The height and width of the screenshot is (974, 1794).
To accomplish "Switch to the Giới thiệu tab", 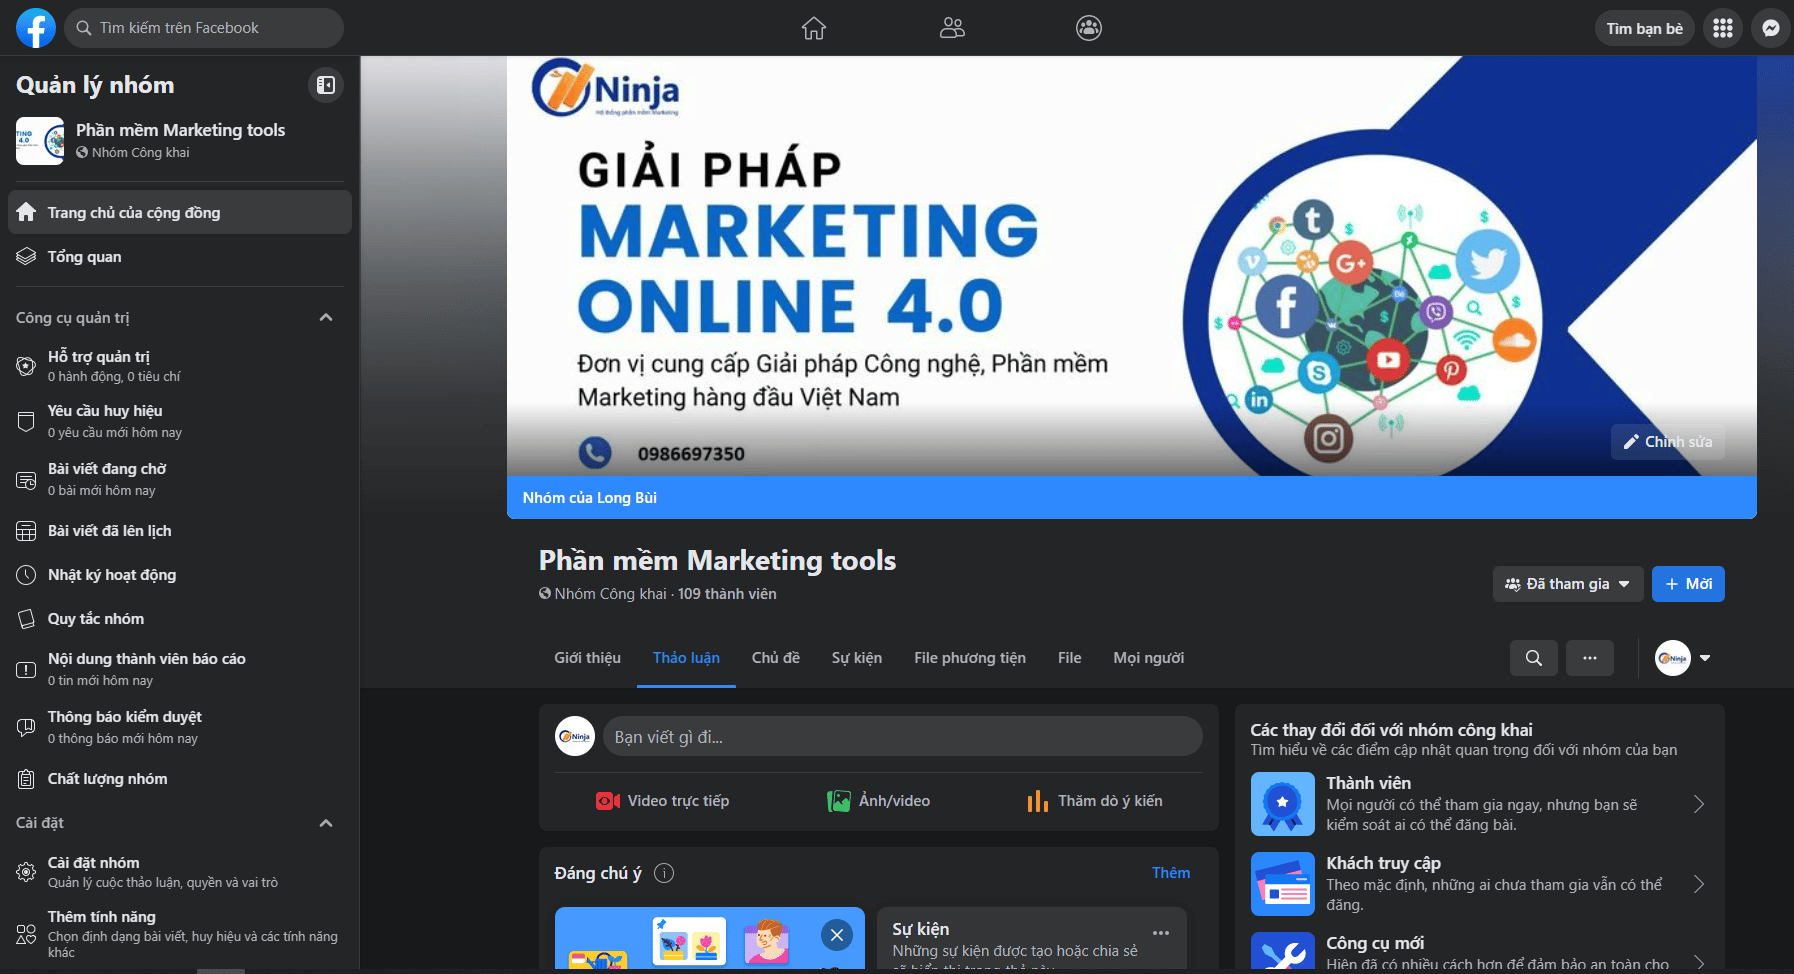I will [x=588, y=658].
